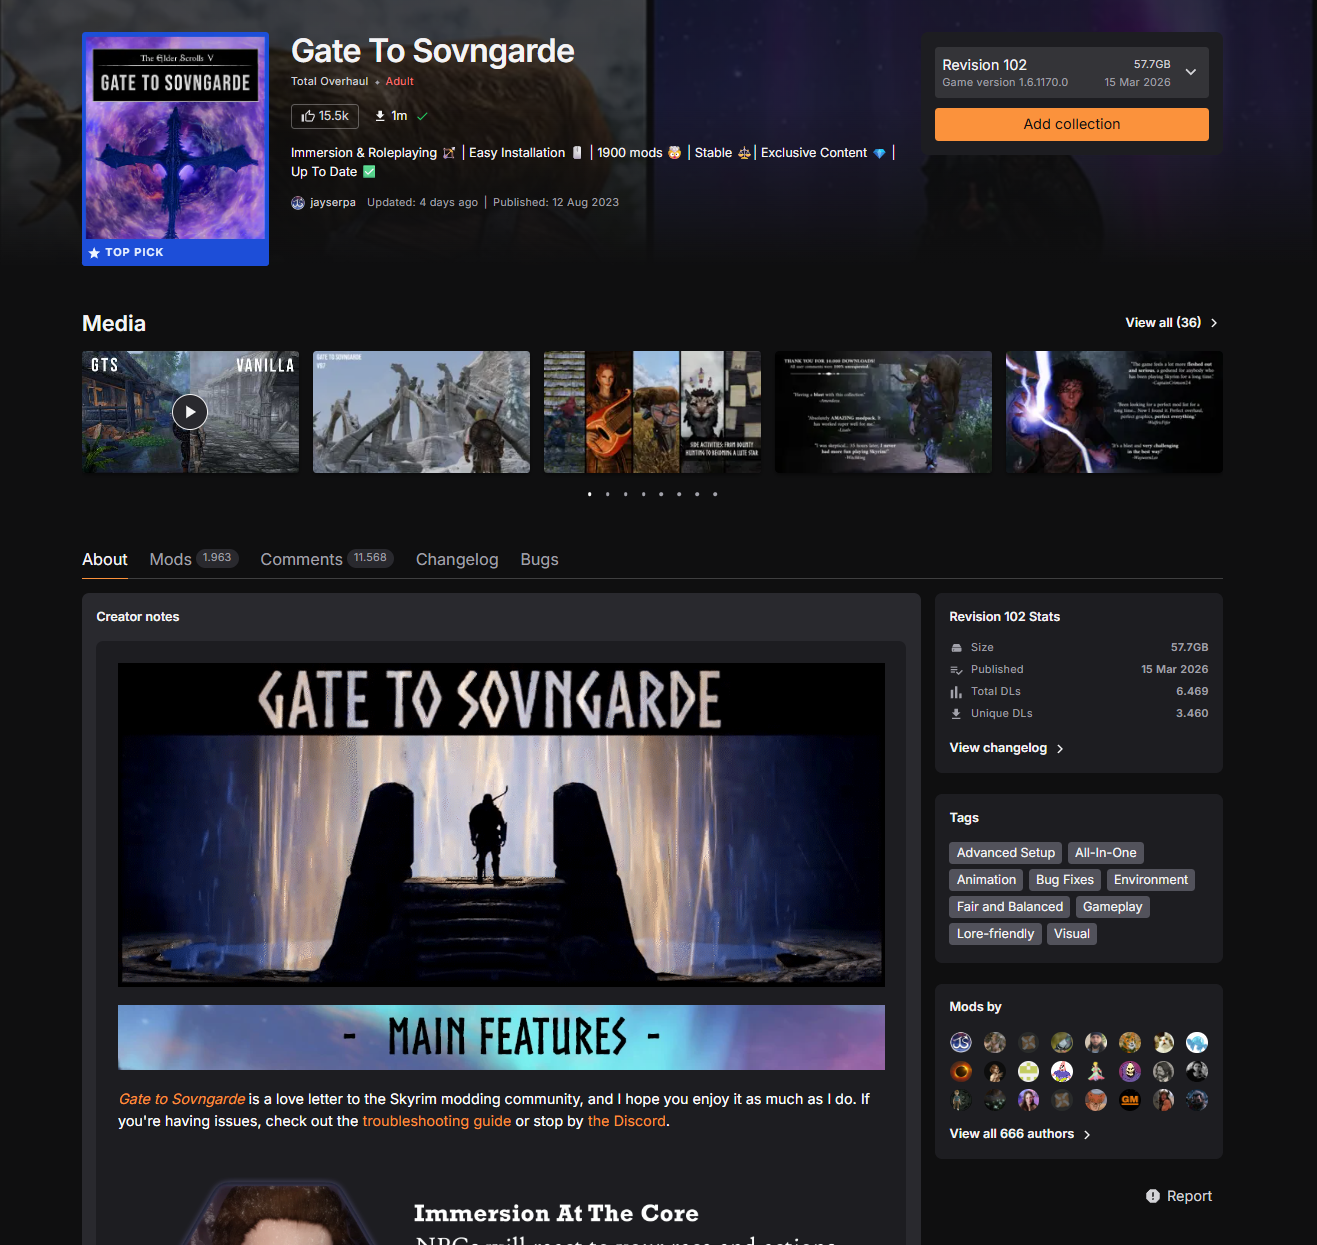Click the first author avatar under Mods by
This screenshot has width=1317, height=1245.
961,1043
